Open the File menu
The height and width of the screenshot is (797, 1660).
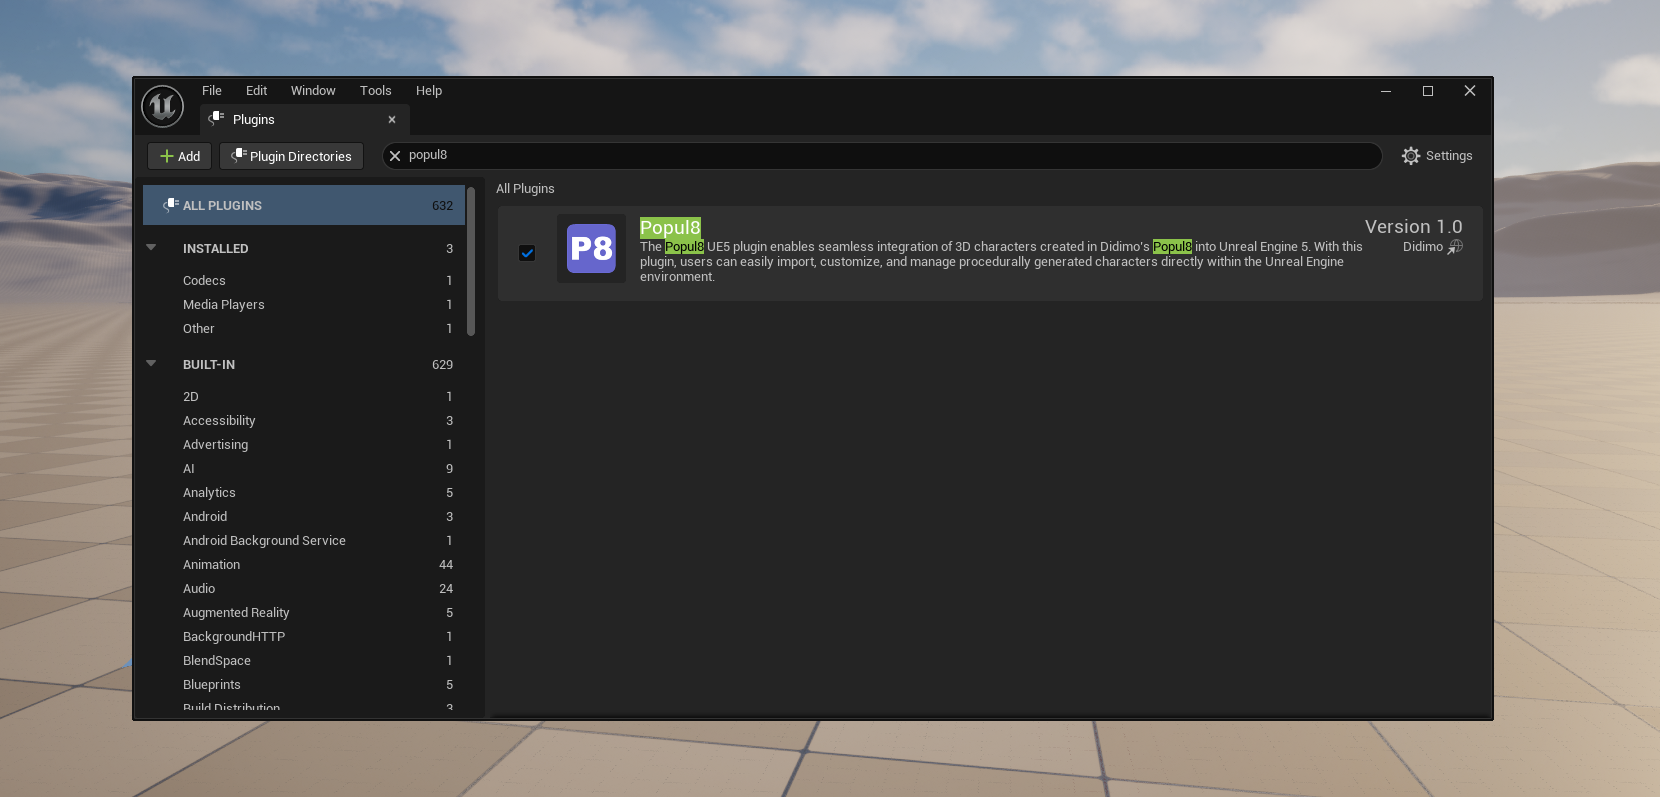[x=212, y=91]
